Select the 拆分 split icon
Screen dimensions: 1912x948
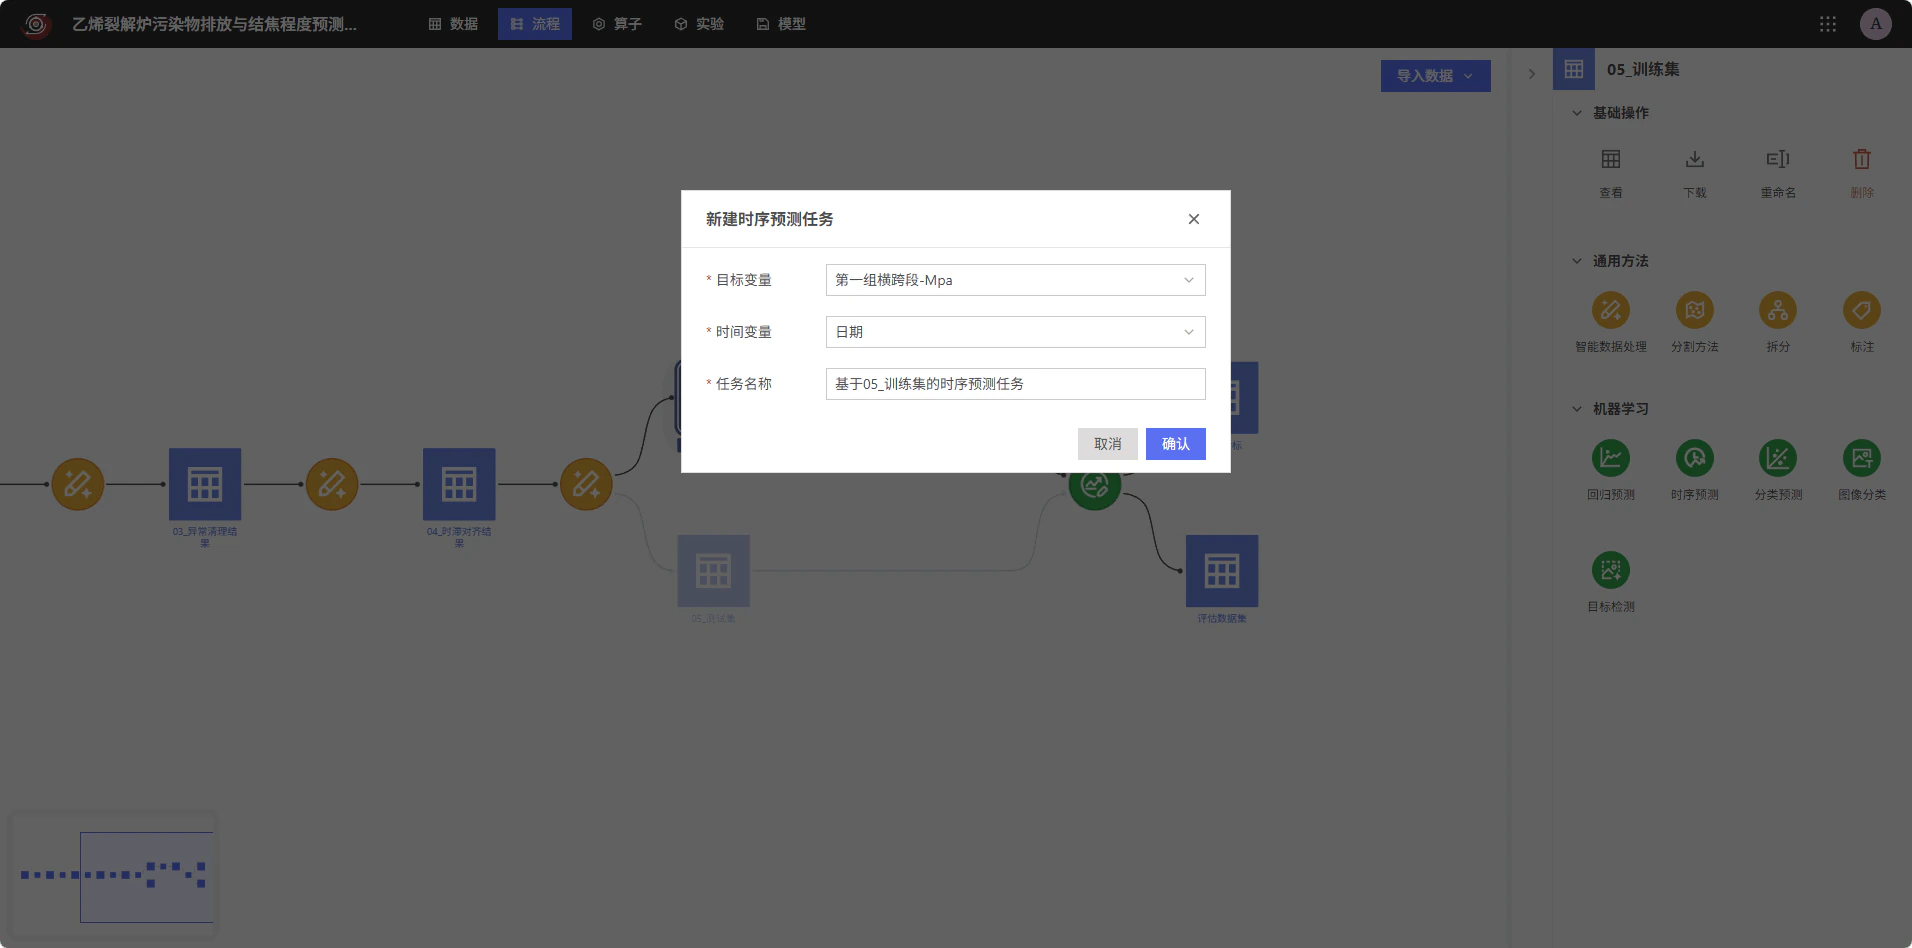(x=1778, y=310)
